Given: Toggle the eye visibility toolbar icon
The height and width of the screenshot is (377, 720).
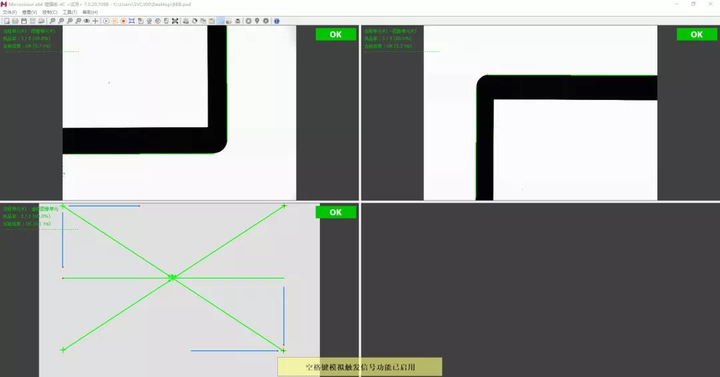Looking at the screenshot, I should coord(87,21).
